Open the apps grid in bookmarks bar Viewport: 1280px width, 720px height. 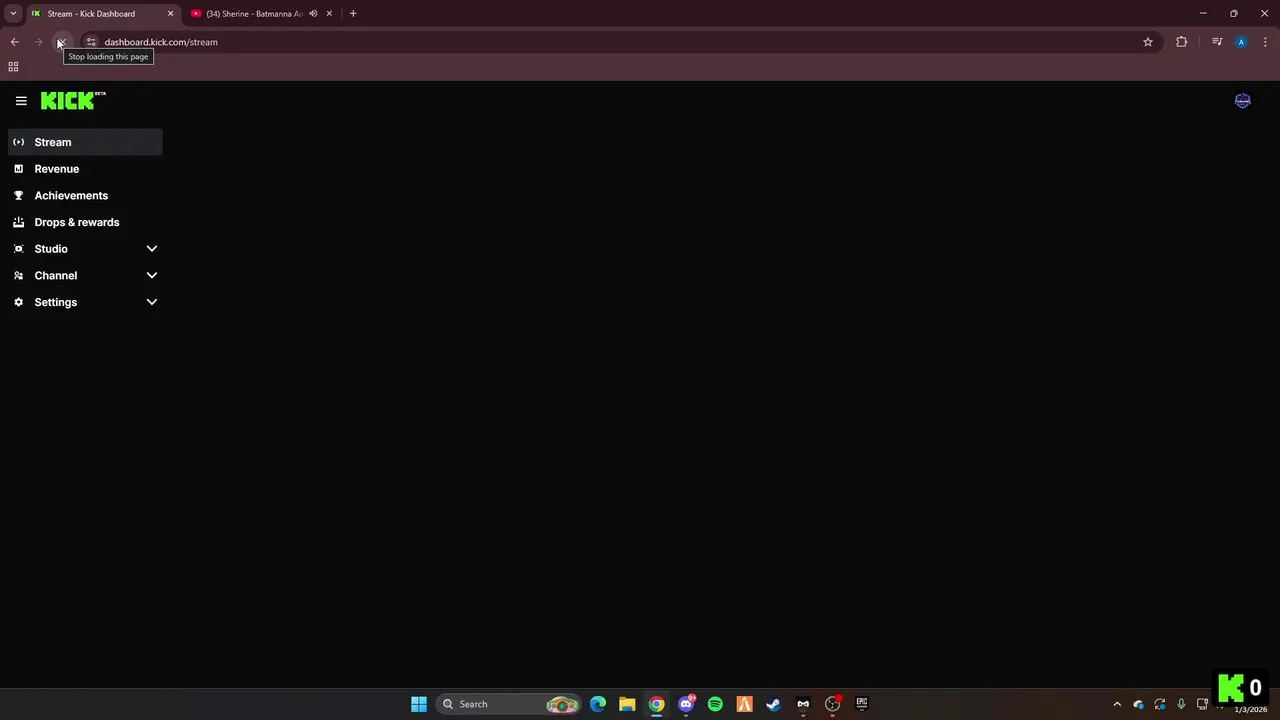pyautogui.click(x=13, y=67)
